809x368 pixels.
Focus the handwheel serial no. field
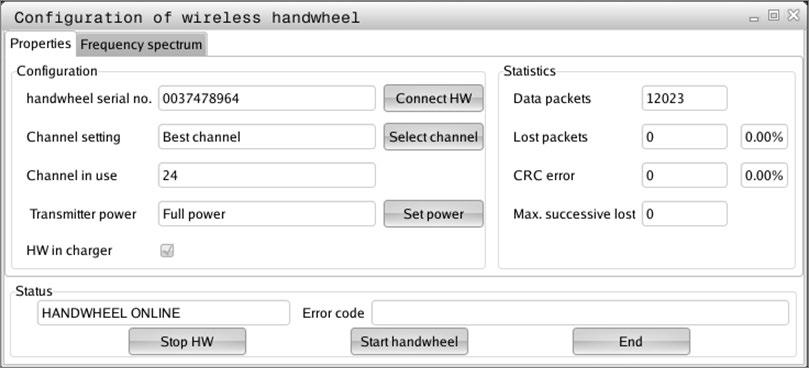(267, 98)
